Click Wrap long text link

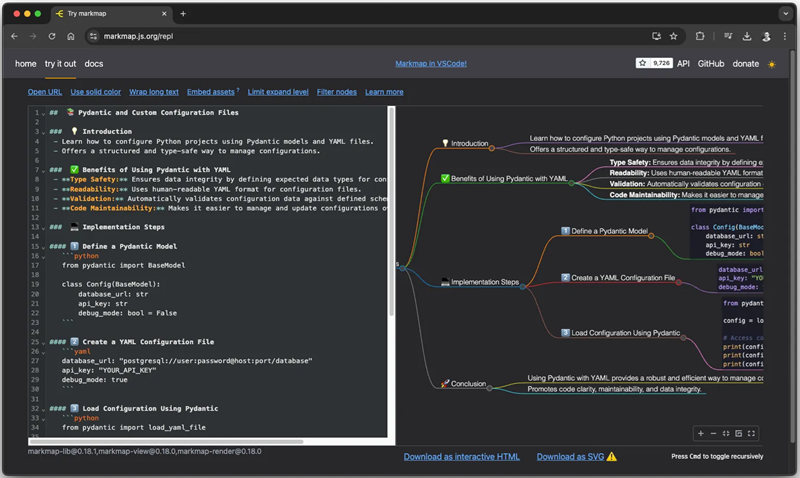[154, 92]
